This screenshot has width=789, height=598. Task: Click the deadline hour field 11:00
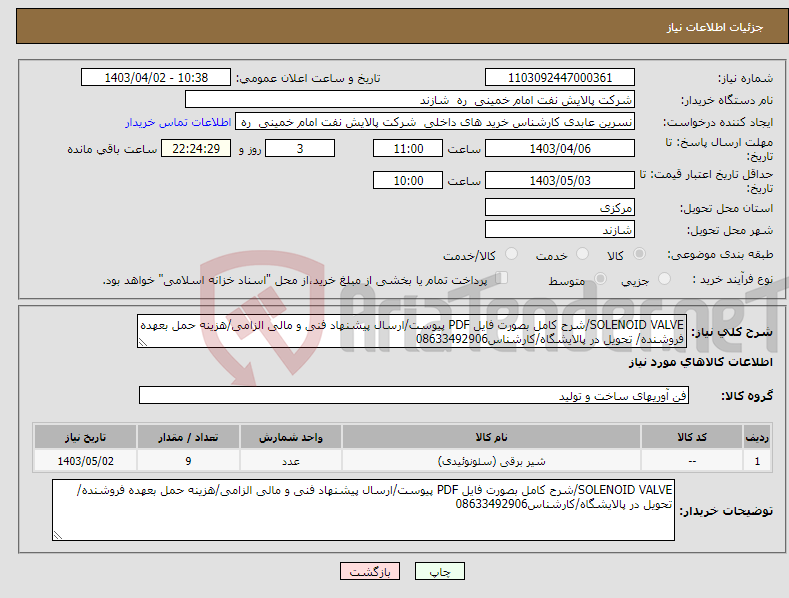coord(408,148)
